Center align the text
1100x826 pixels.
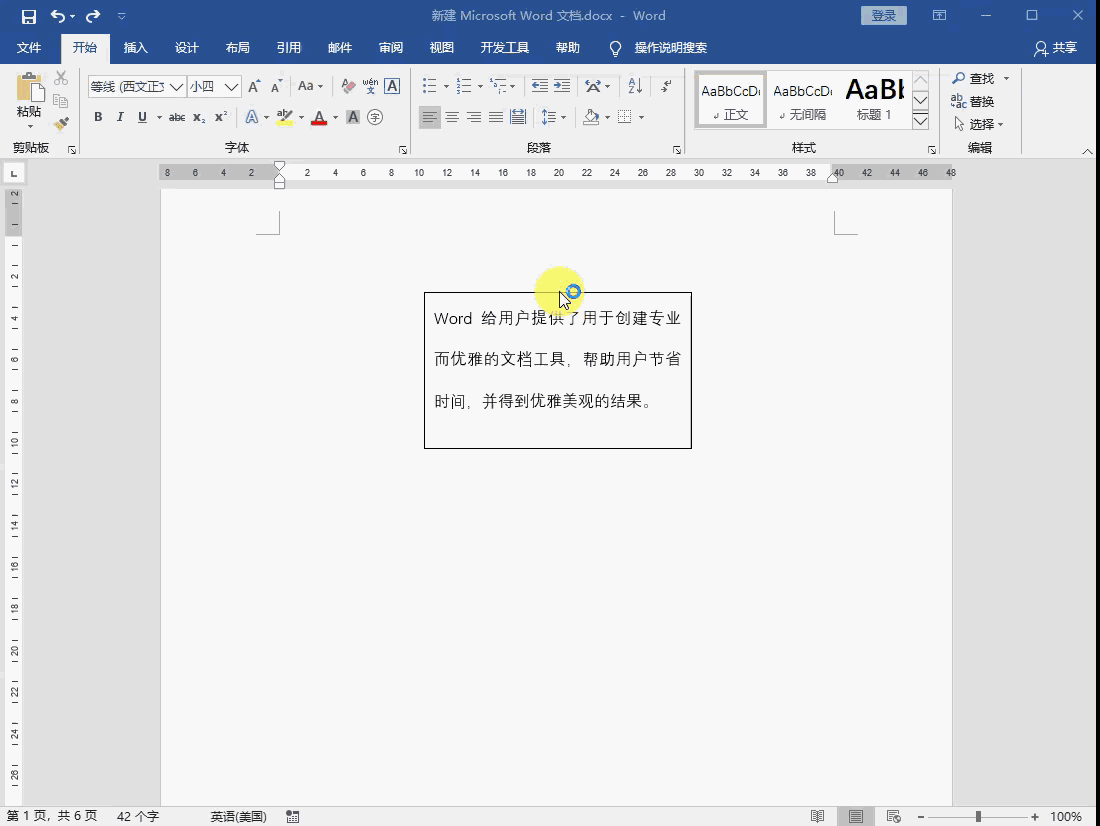452,117
